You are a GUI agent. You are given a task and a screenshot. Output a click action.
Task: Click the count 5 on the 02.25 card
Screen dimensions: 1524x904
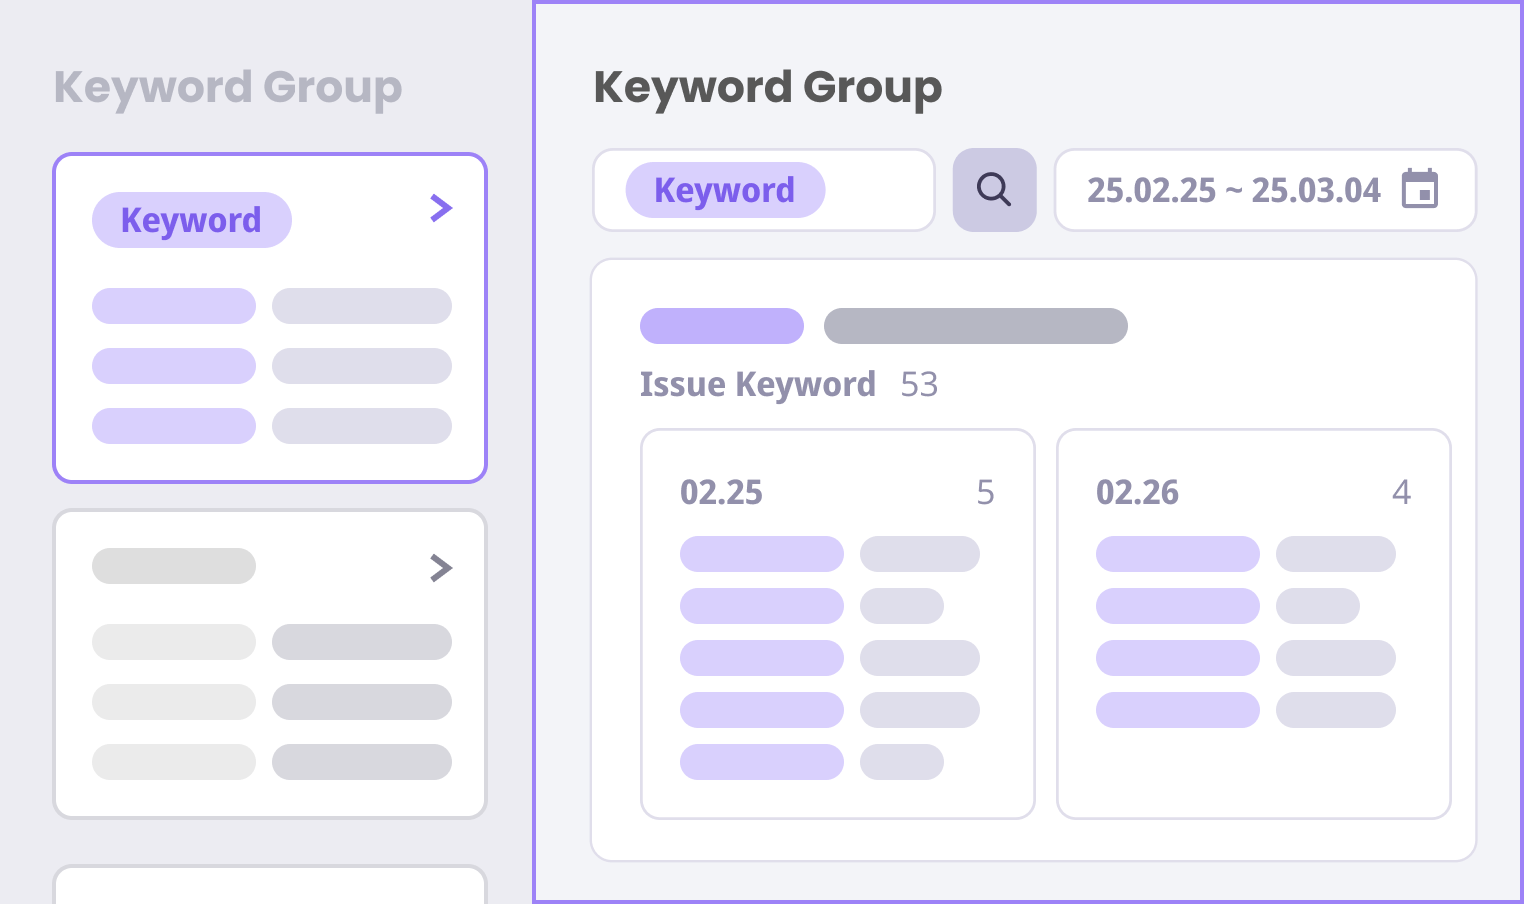[x=985, y=492]
